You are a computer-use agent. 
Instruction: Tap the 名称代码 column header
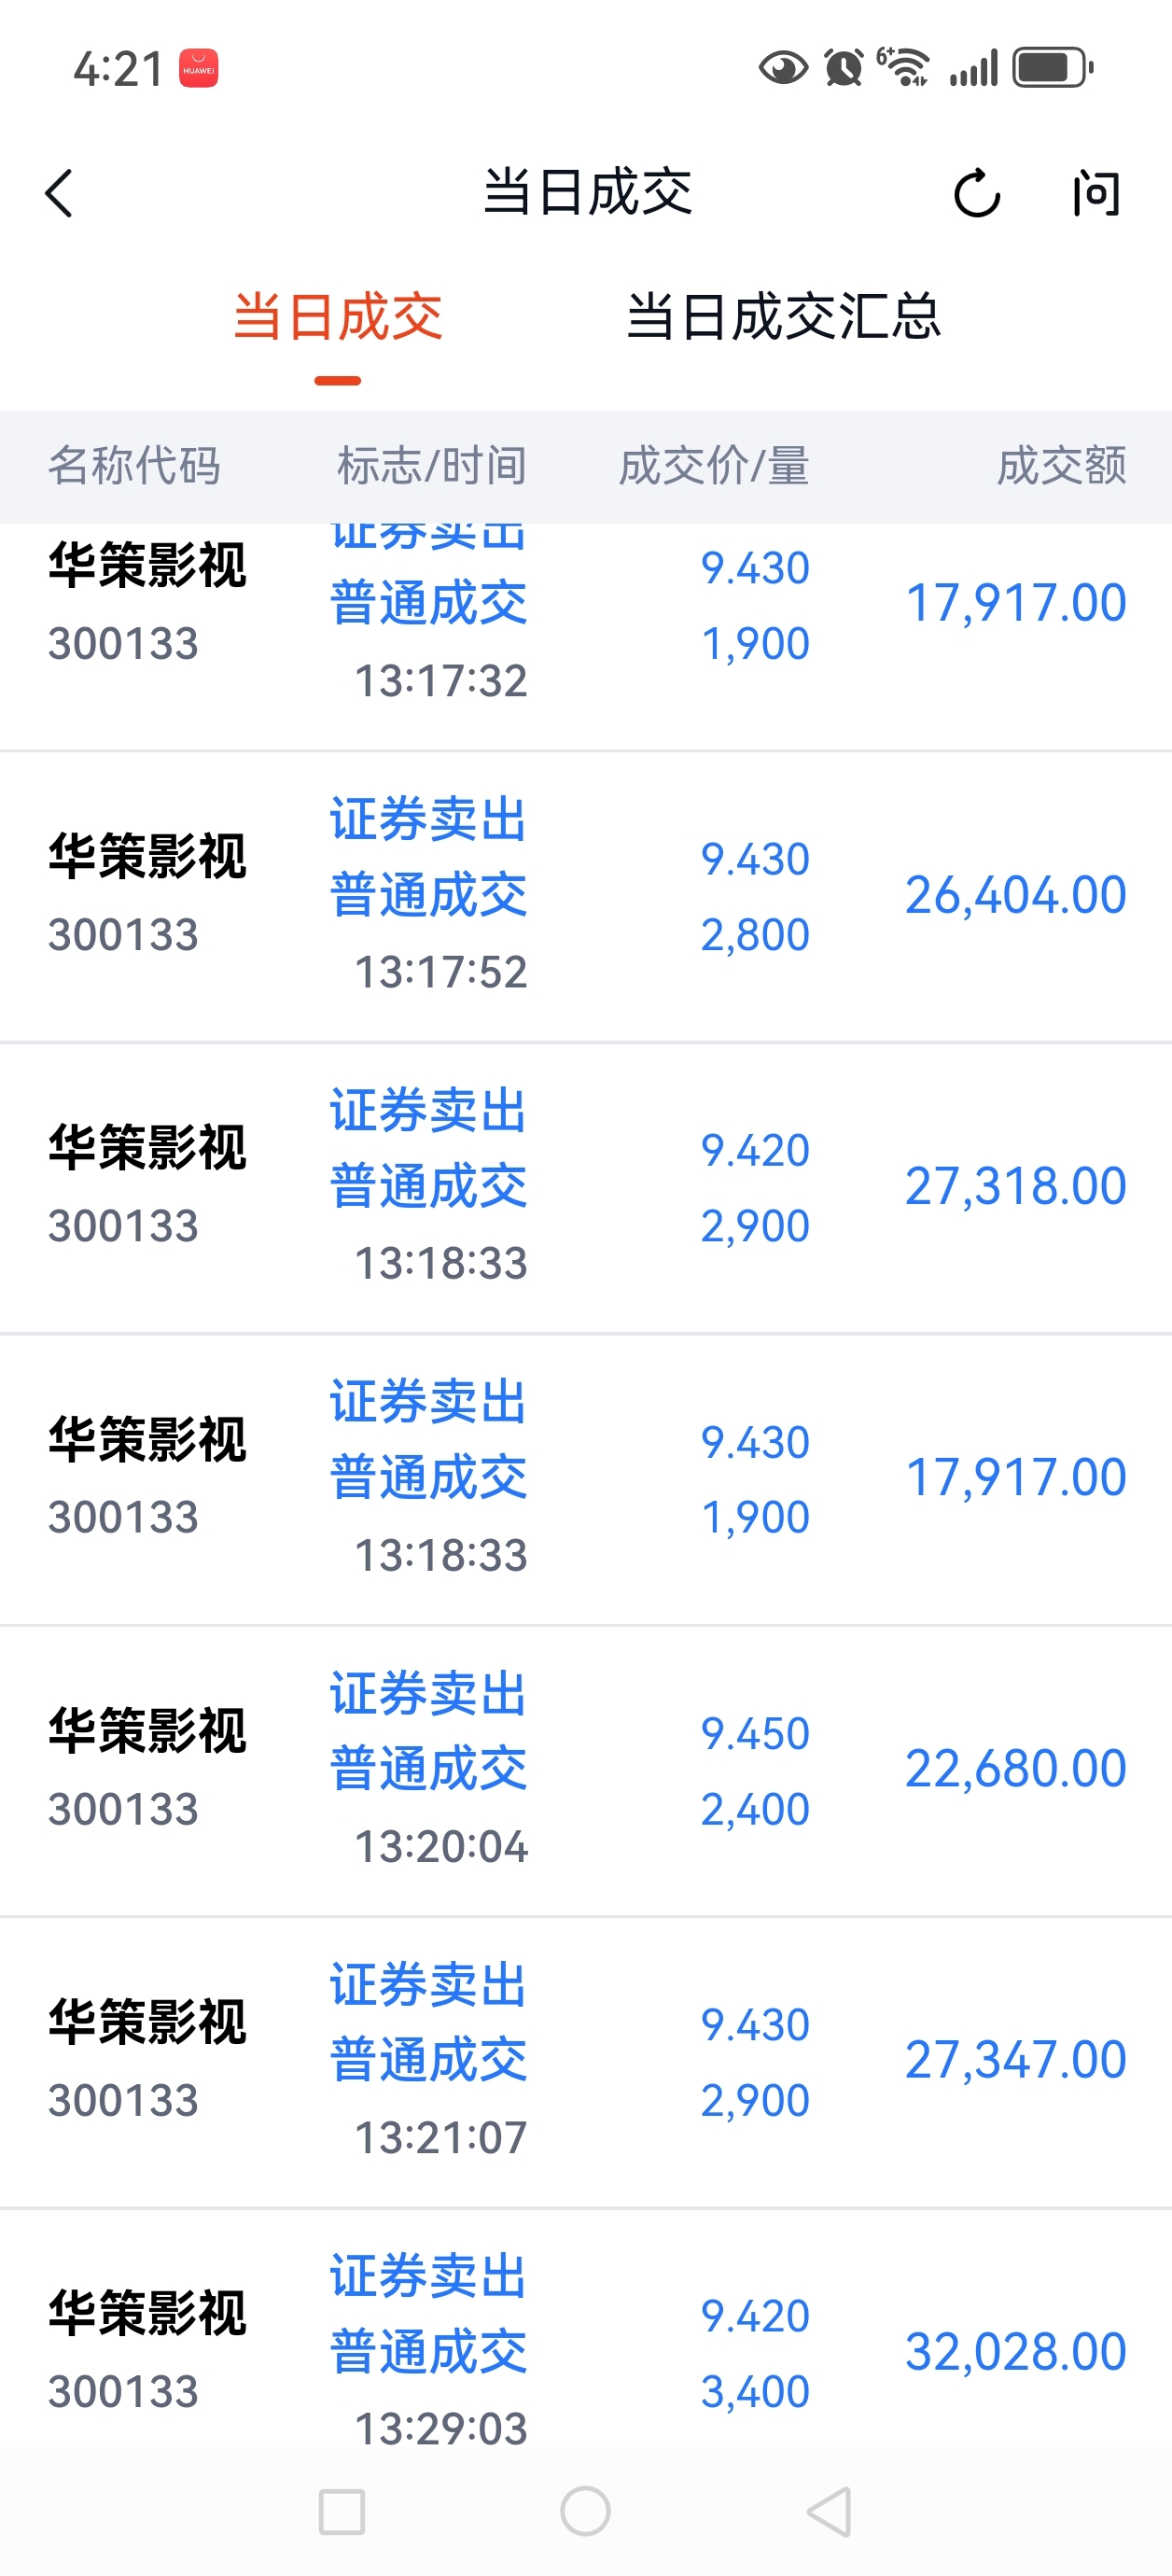(x=134, y=466)
